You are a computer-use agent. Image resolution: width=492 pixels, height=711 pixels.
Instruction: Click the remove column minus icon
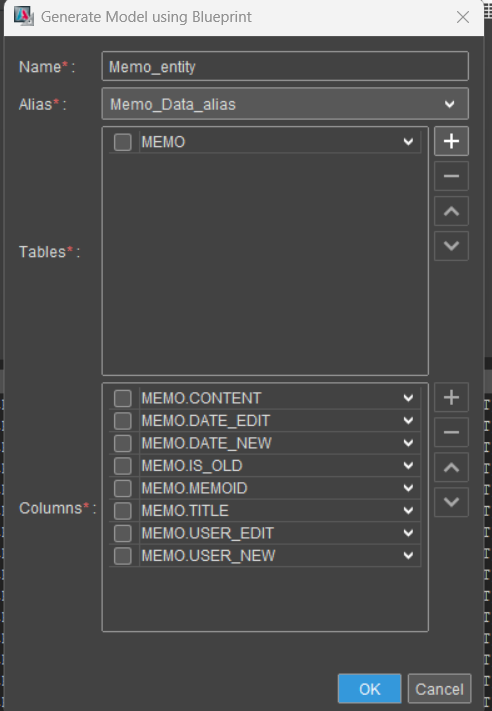[451, 433]
